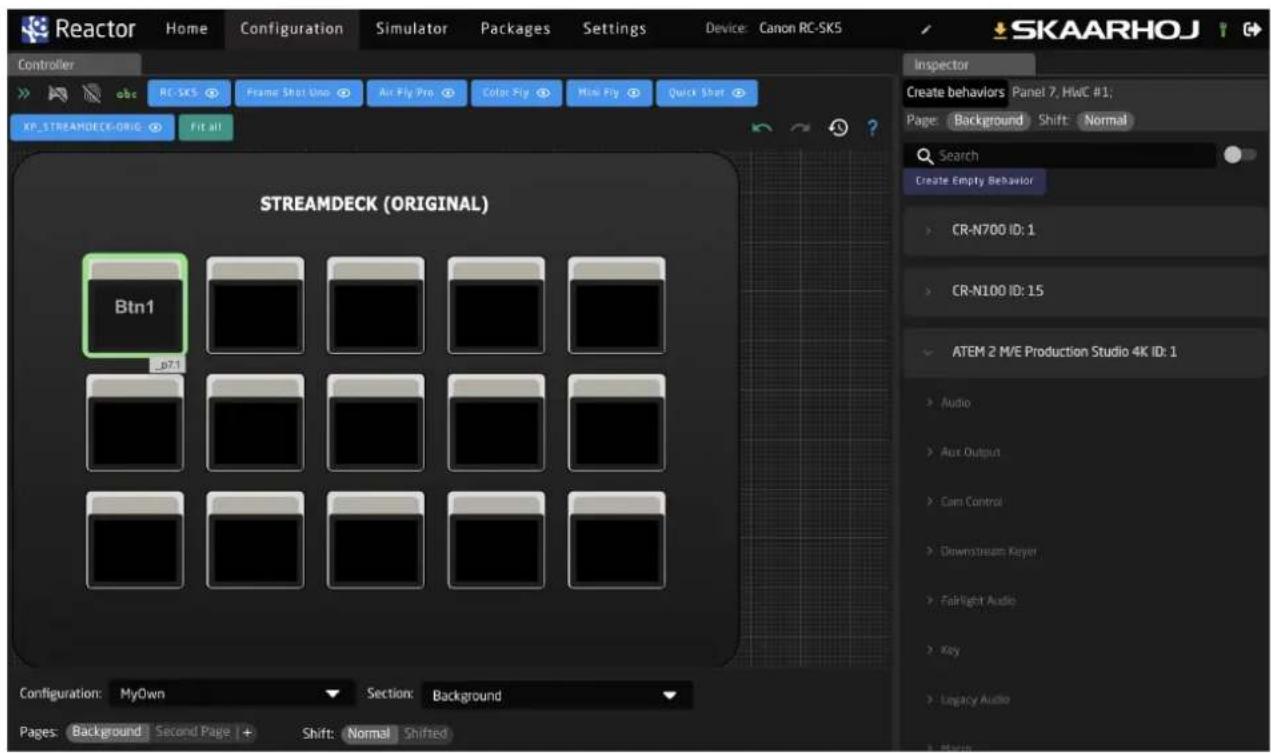Toggle visibility eye on XP_STREAMDECK-ORIG
This screenshot has height=753, width=1271.
click(x=156, y=128)
